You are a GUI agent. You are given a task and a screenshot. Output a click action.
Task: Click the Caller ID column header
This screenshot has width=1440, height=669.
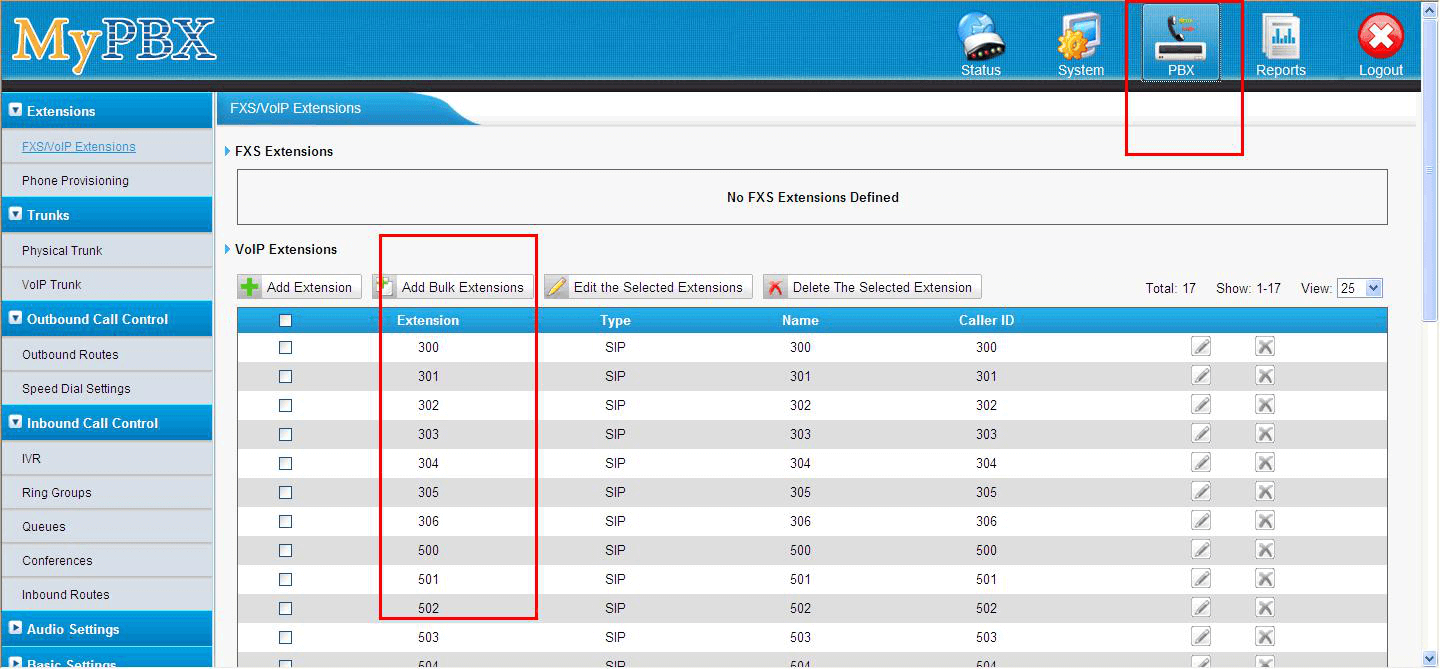(986, 321)
